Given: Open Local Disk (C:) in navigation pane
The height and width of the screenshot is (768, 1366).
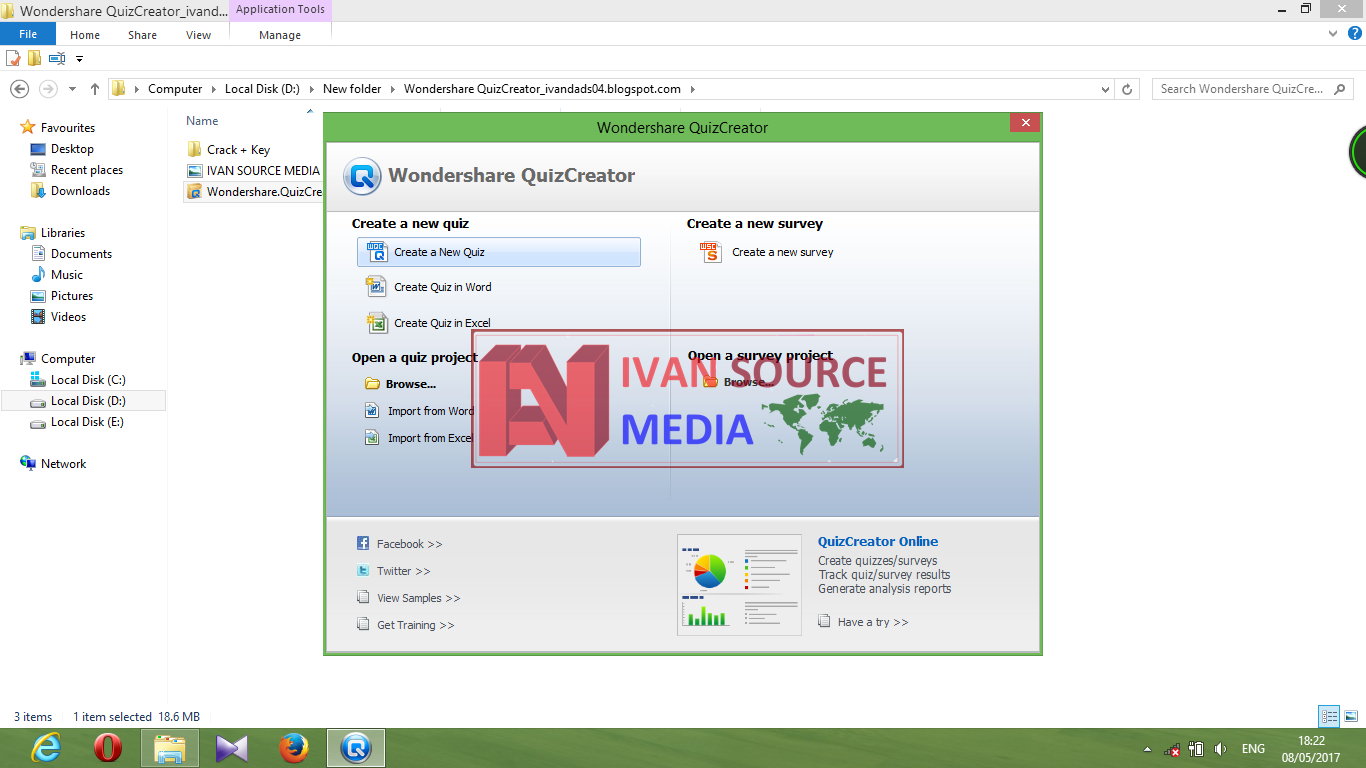Looking at the screenshot, I should tap(88, 380).
